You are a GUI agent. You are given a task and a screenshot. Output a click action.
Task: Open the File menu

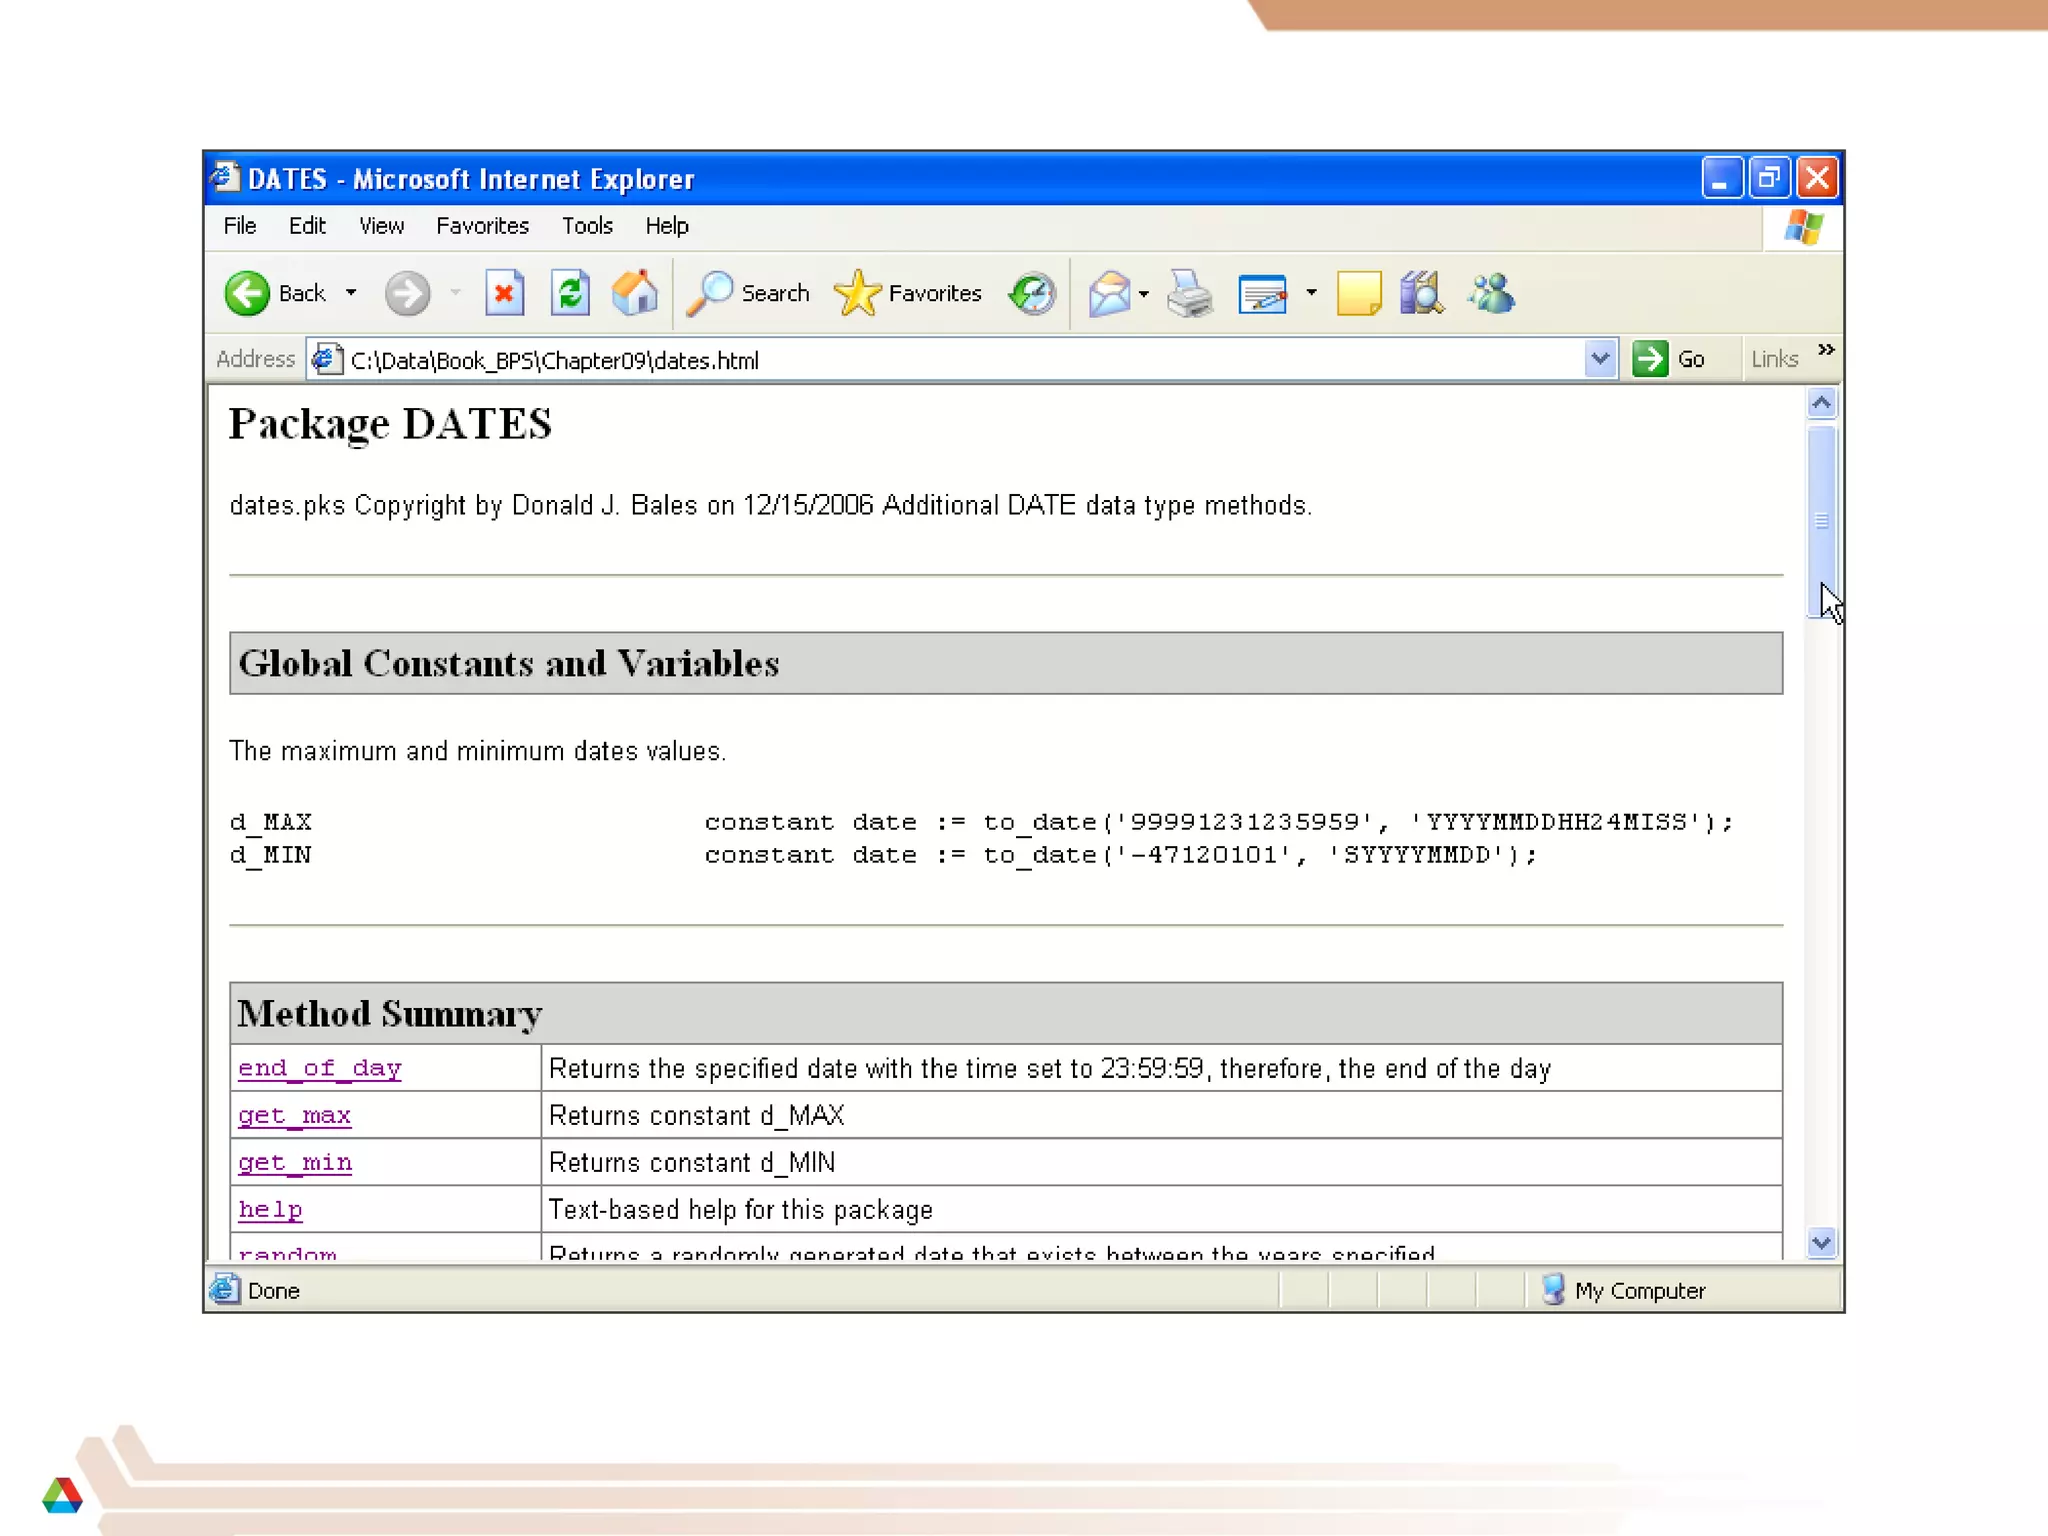pos(240,226)
